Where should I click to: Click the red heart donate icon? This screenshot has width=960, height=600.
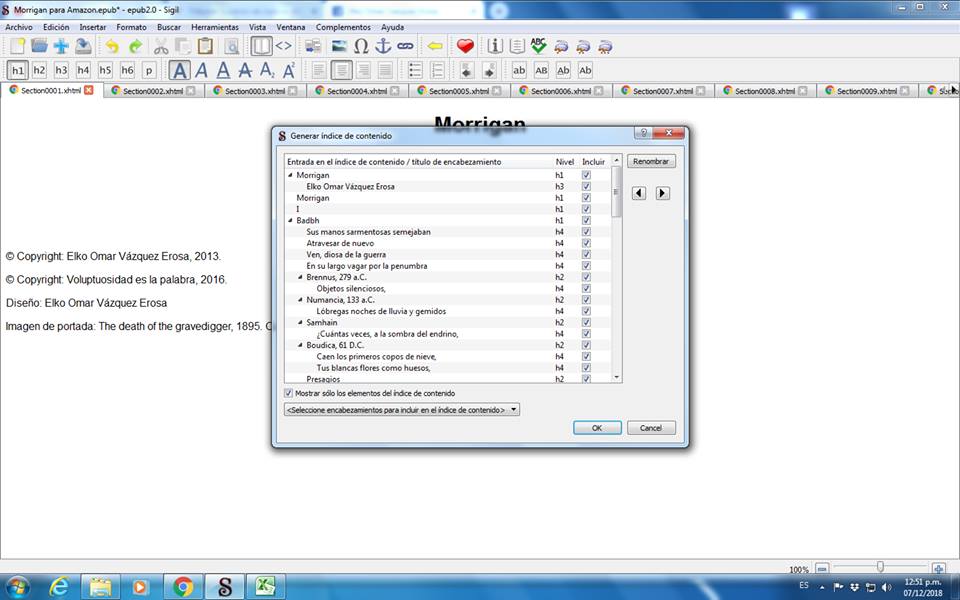tap(465, 46)
